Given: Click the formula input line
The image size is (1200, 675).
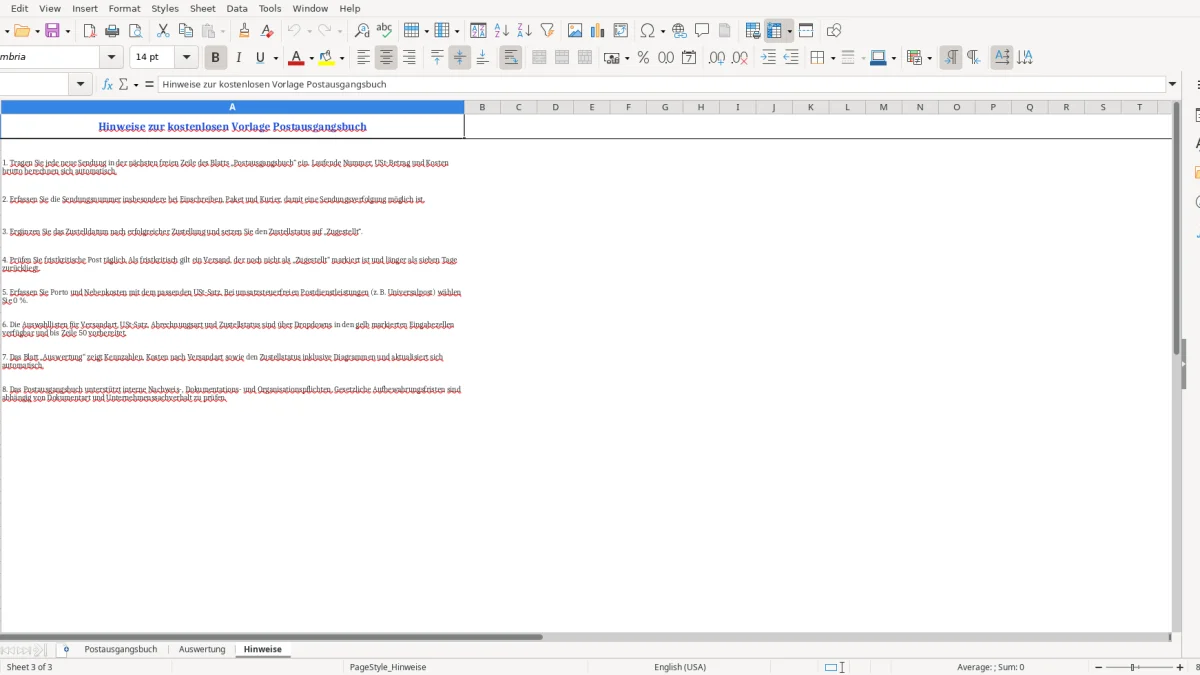Looking at the screenshot, I should 662,85.
